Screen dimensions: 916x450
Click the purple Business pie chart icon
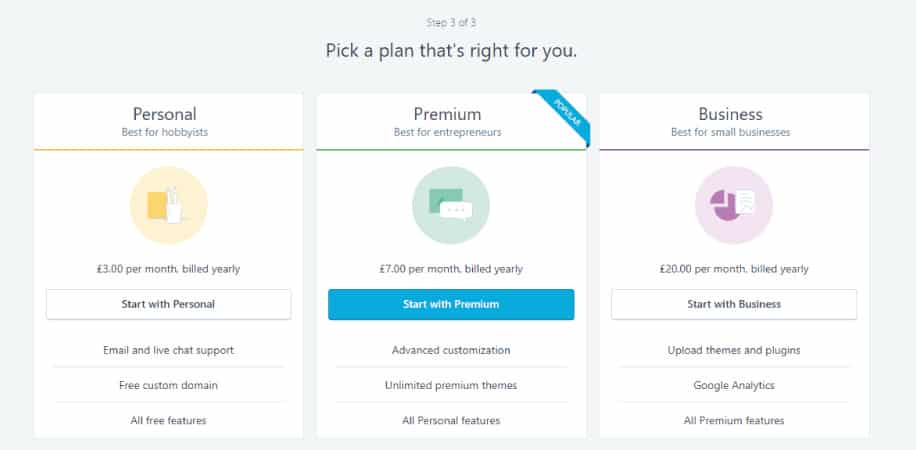pos(734,205)
